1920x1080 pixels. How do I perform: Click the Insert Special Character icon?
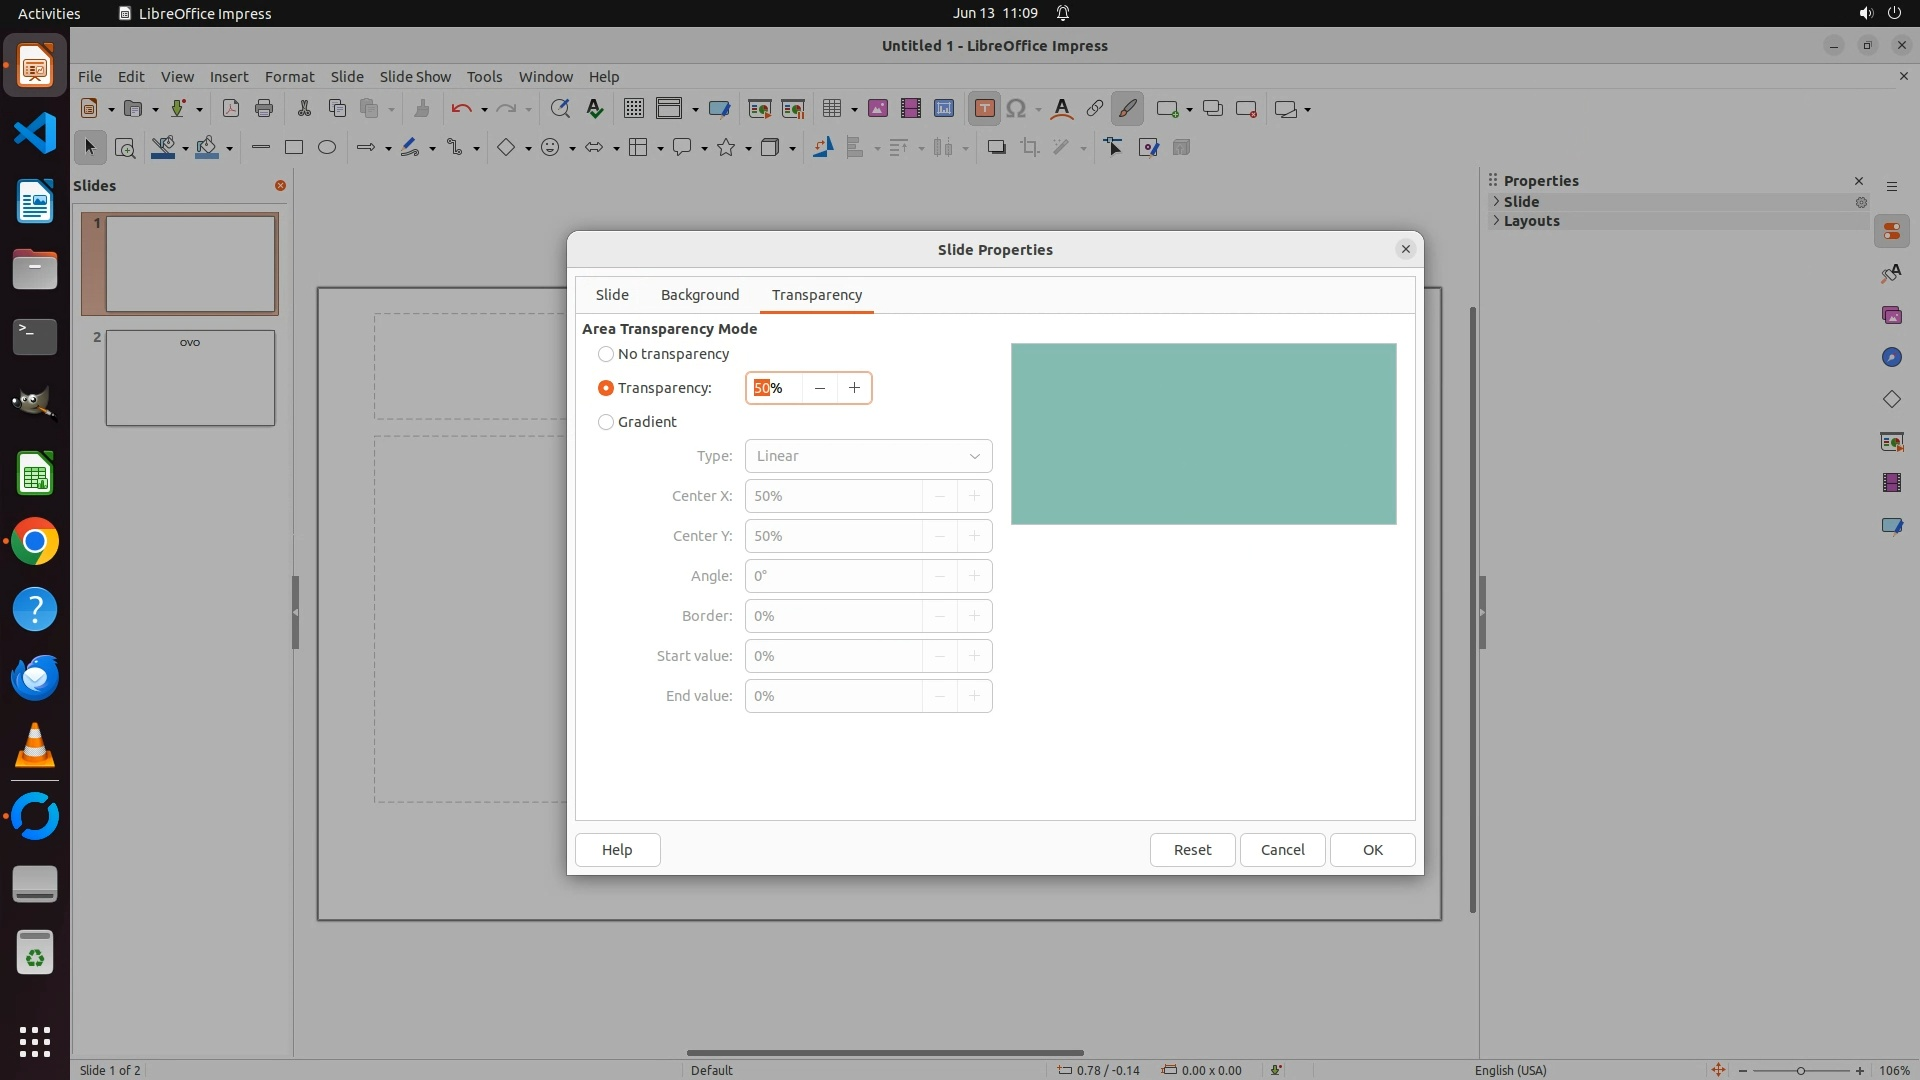click(x=1017, y=109)
